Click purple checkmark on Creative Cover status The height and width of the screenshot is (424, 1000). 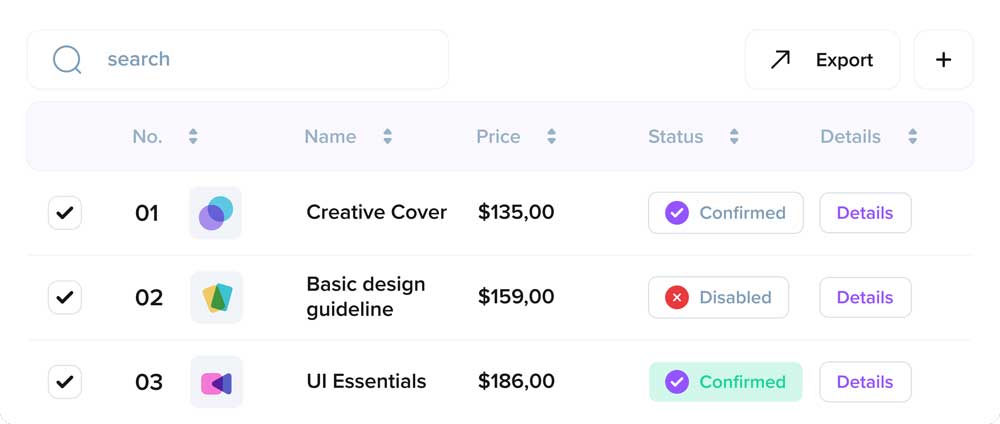click(677, 213)
